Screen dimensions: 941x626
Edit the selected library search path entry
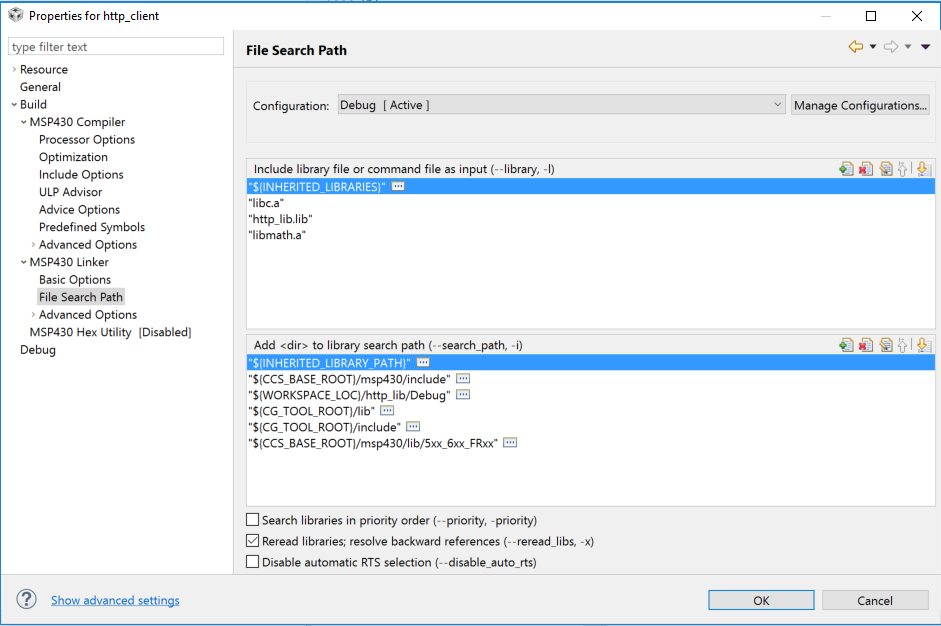886,345
